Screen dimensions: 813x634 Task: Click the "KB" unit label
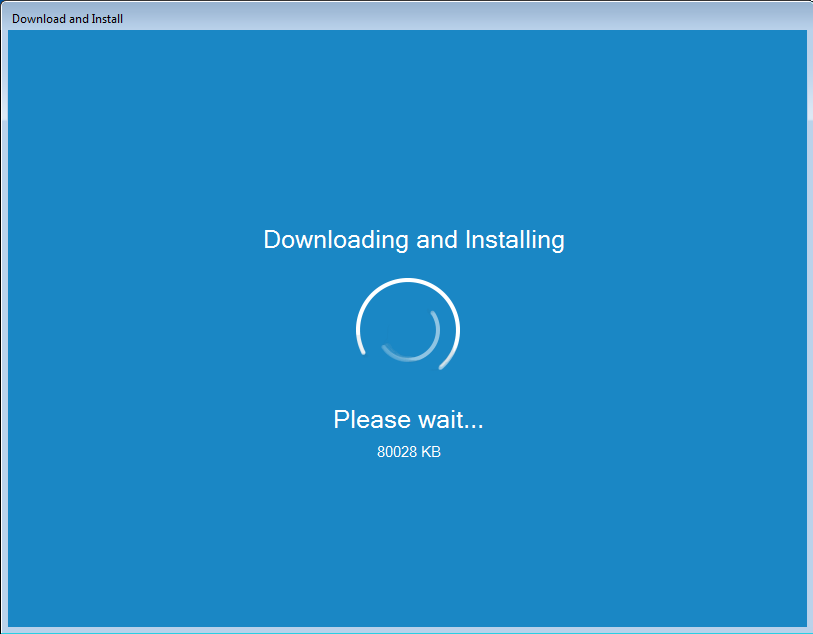point(431,452)
